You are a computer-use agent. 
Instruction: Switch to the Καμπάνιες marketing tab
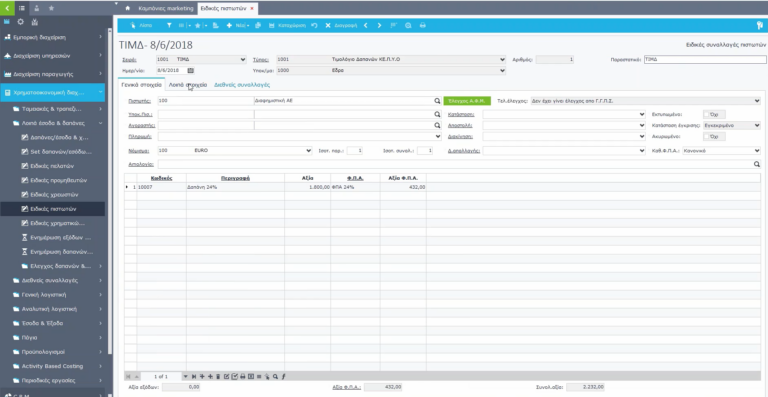(166, 8)
